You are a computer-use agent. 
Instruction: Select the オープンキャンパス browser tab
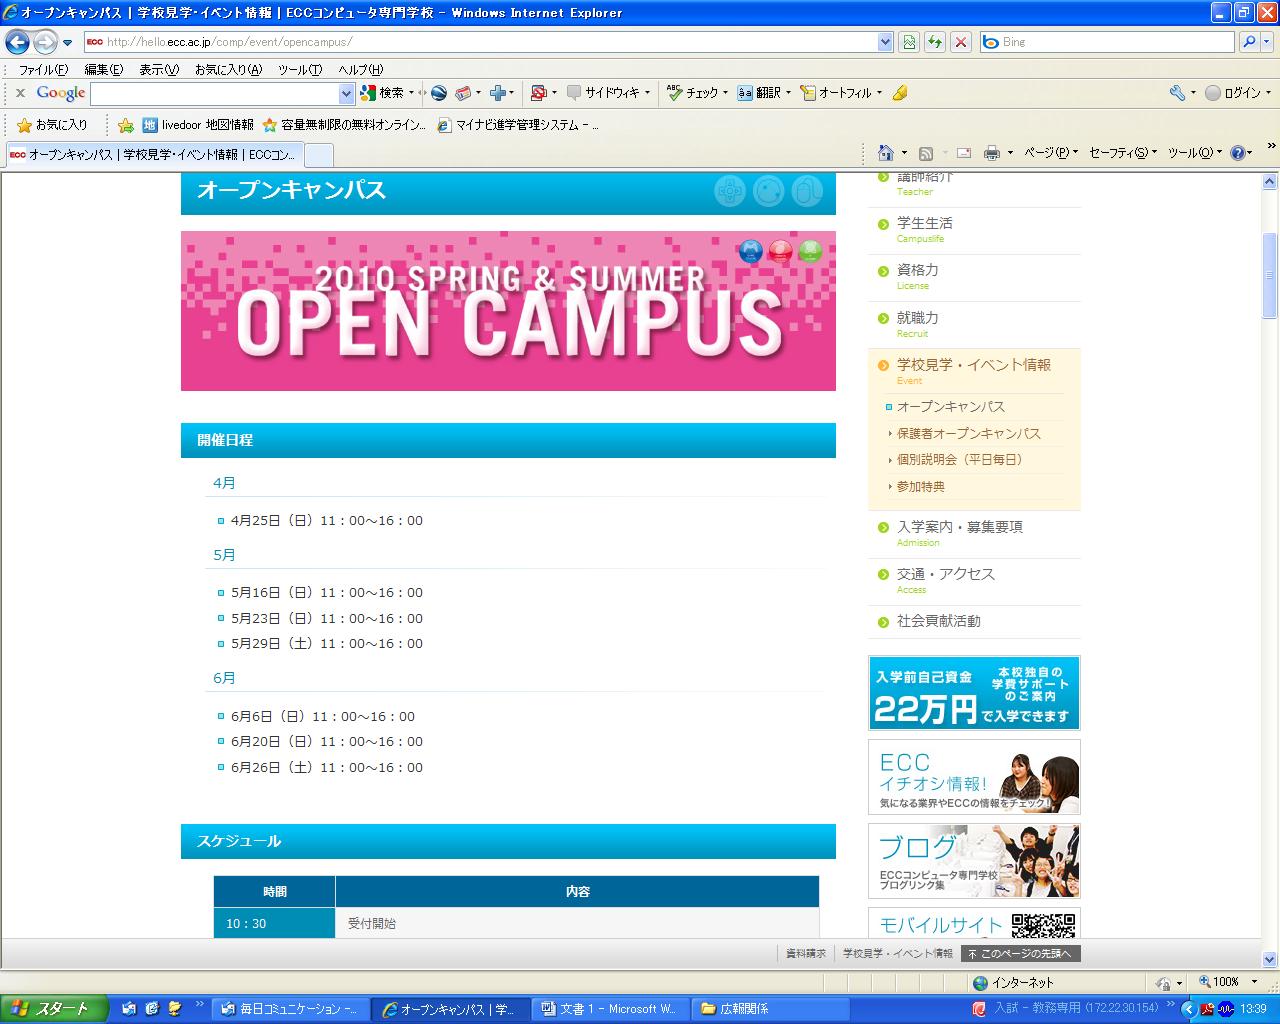pos(155,155)
